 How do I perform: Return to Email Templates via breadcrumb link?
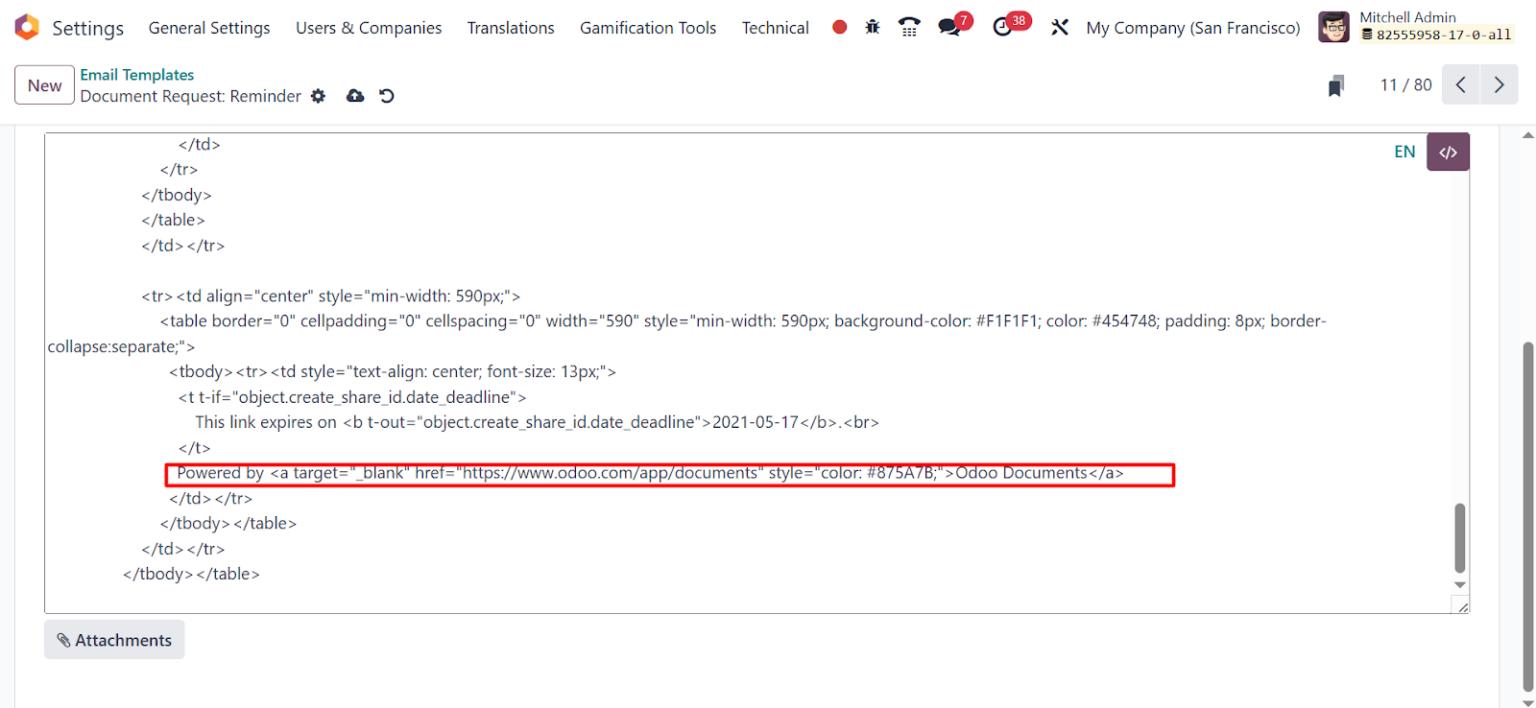(x=136, y=74)
